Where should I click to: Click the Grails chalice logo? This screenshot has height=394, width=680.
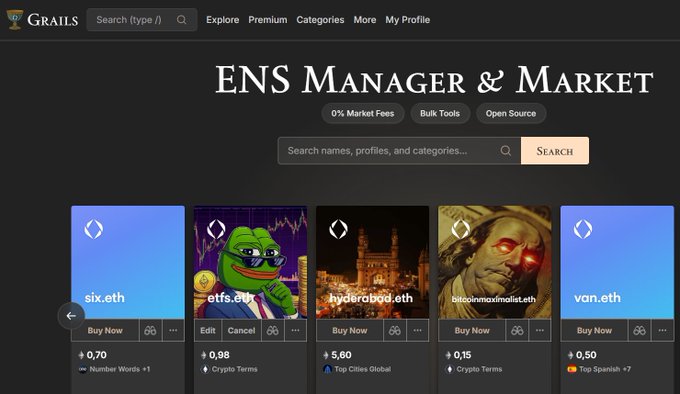tap(15, 20)
